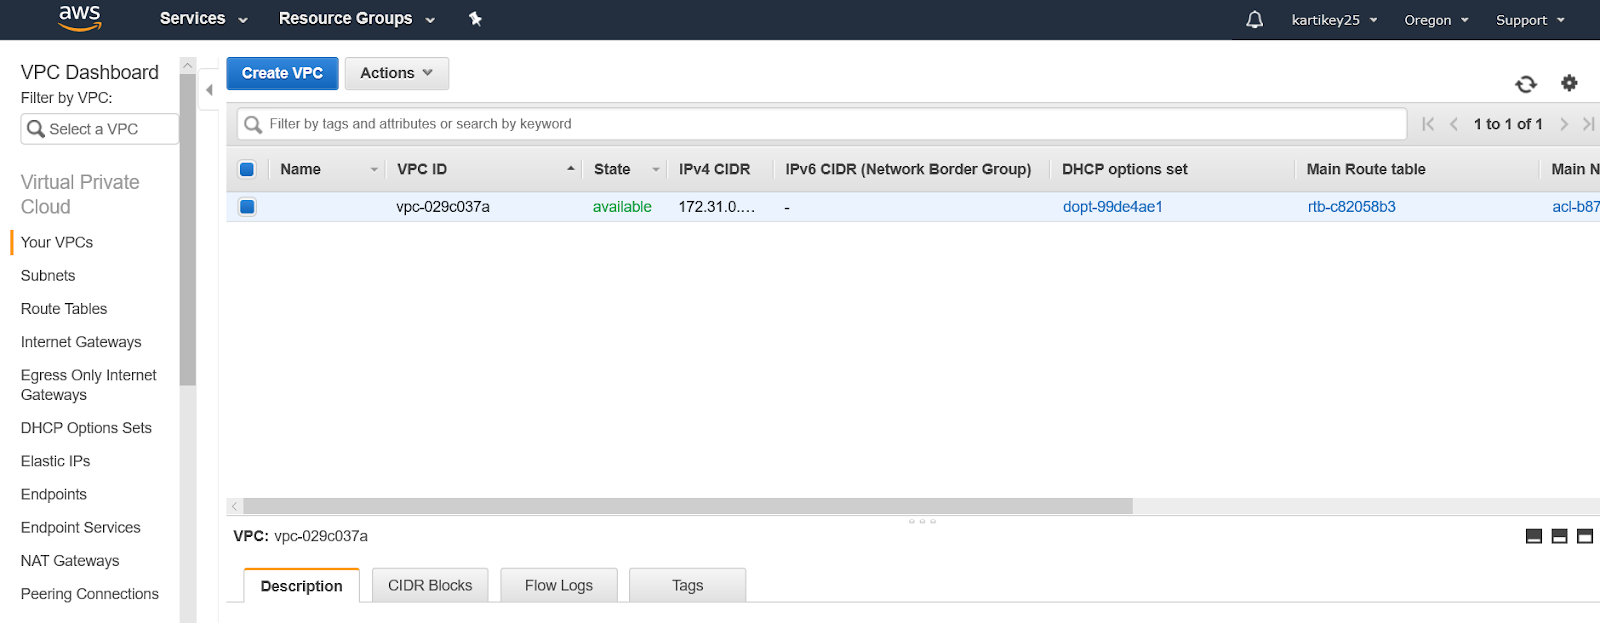Viewport: 1600px width, 623px height.
Task: Switch to the Tags tab
Action: pyautogui.click(x=688, y=585)
